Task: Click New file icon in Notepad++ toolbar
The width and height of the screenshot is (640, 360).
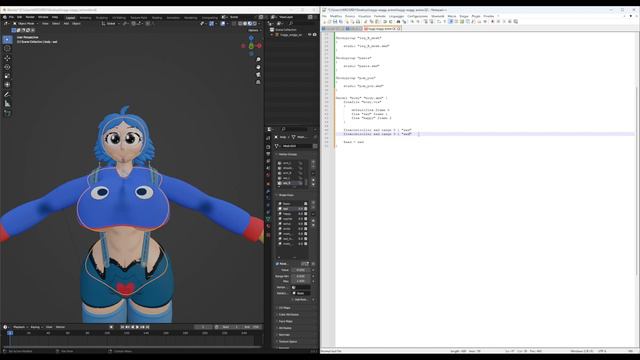Action: (324, 21)
